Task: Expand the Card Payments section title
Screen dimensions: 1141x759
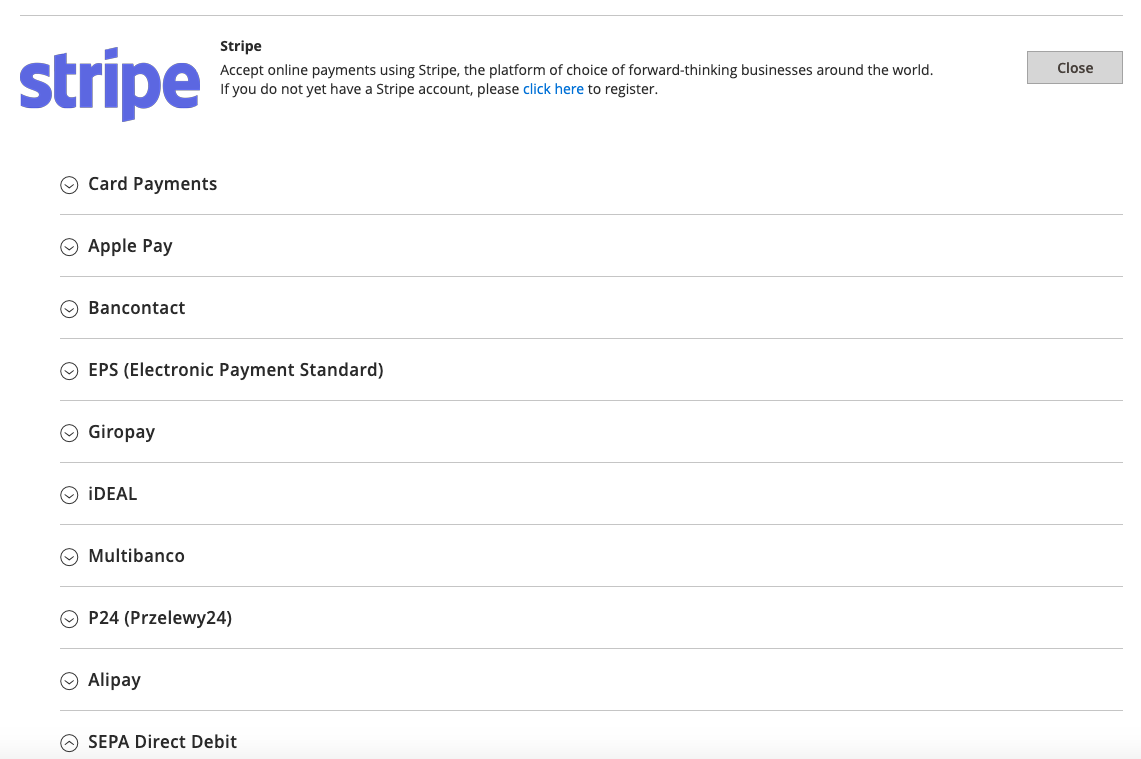Action: click(153, 184)
